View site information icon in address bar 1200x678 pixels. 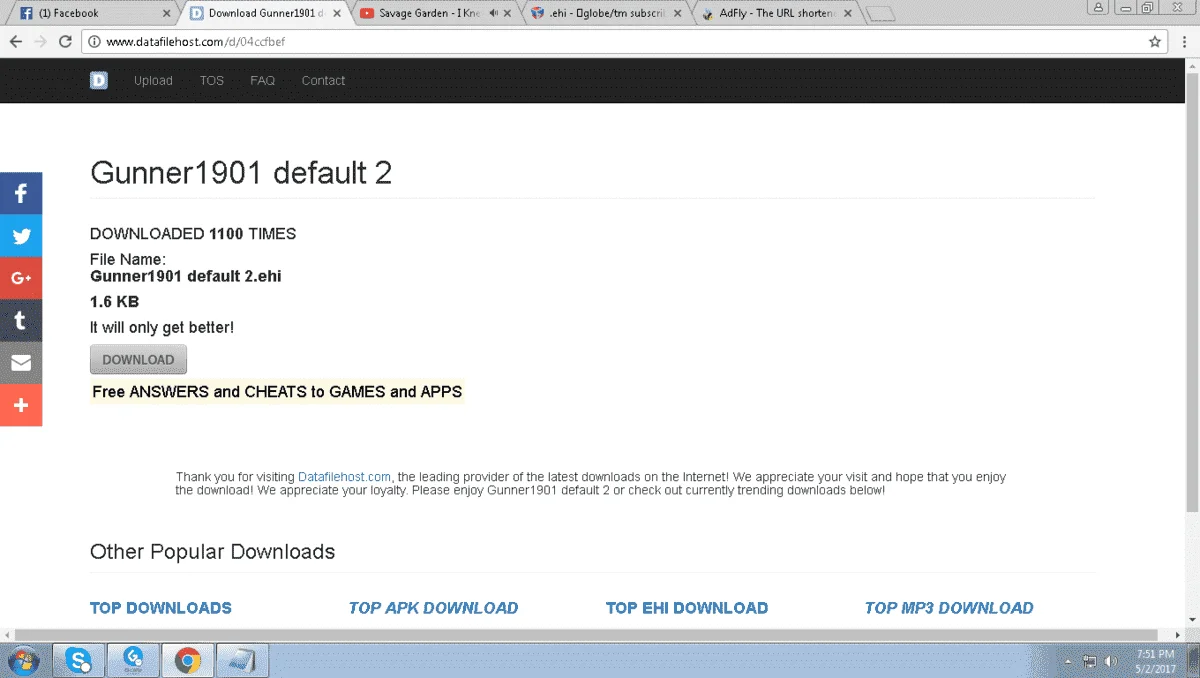95,42
